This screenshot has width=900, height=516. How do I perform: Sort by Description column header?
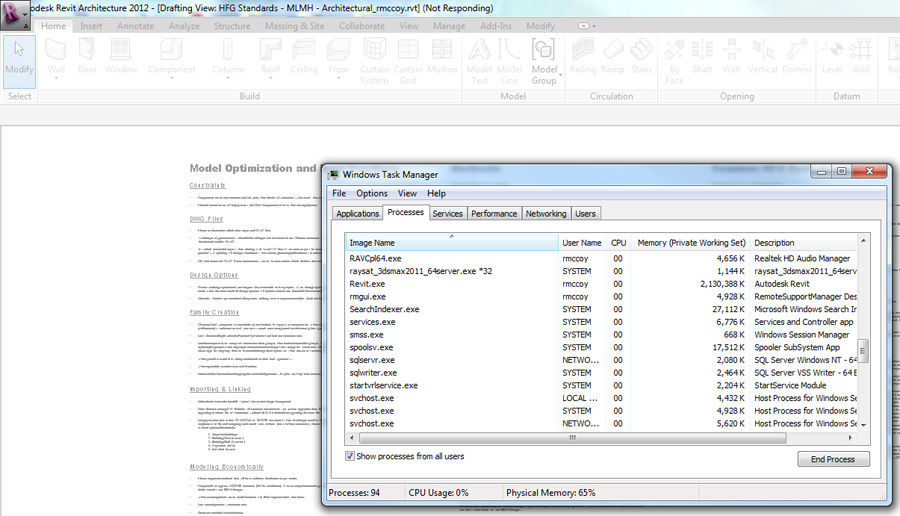tap(803, 243)
